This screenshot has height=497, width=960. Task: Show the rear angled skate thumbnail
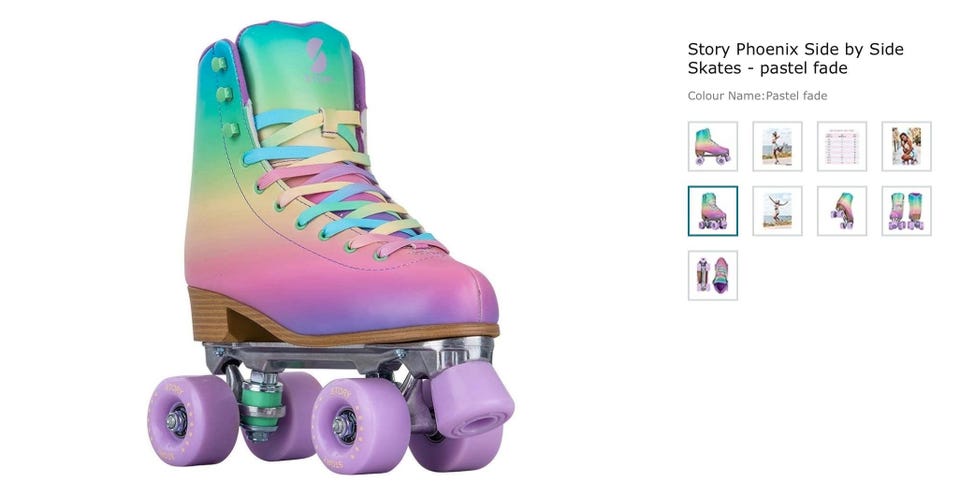coord(841,211)
